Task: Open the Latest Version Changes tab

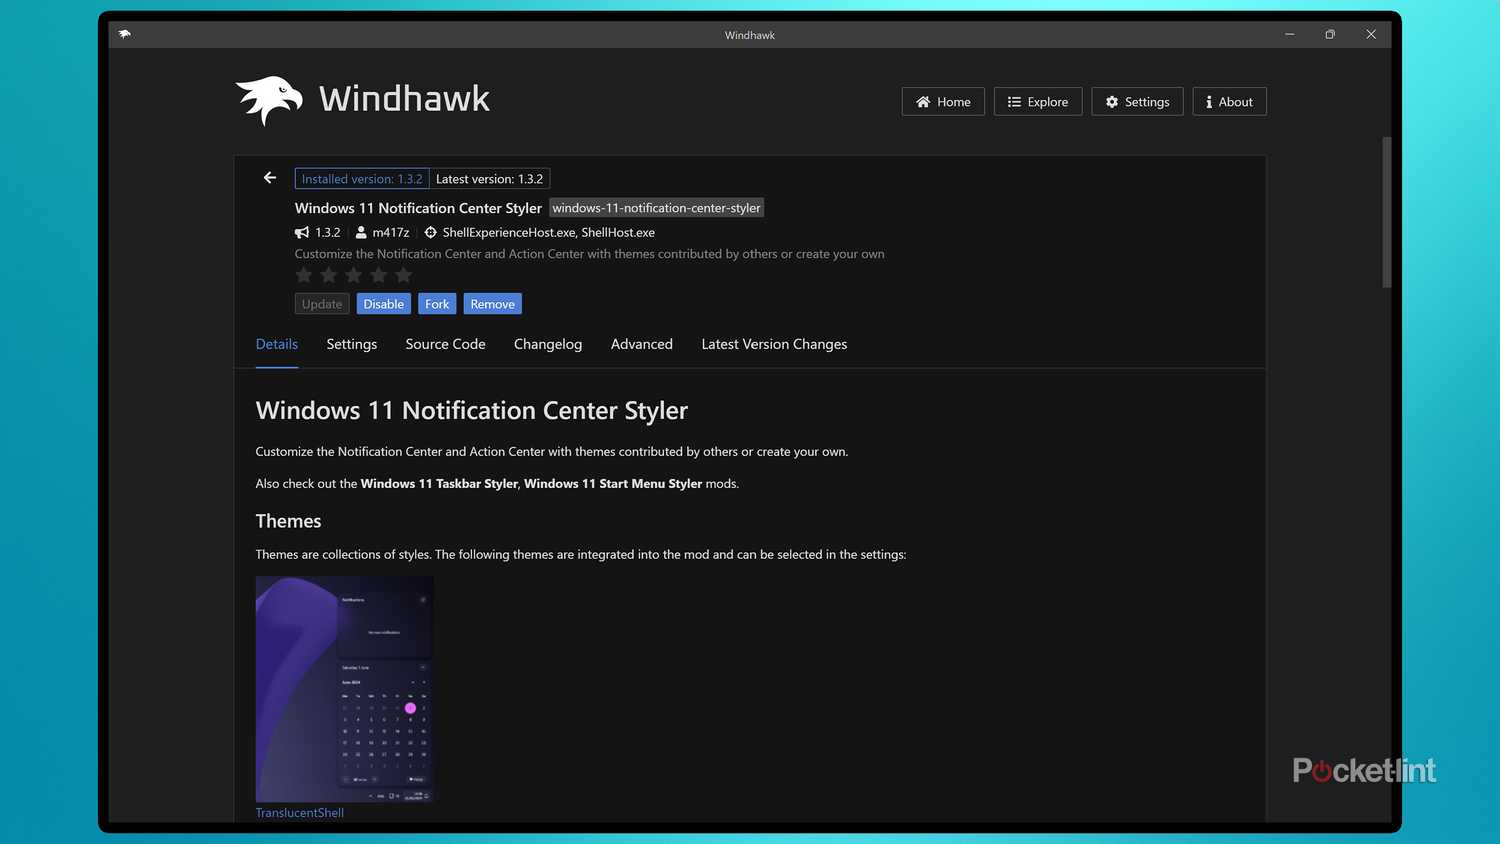Action: (x=773, y=344)
